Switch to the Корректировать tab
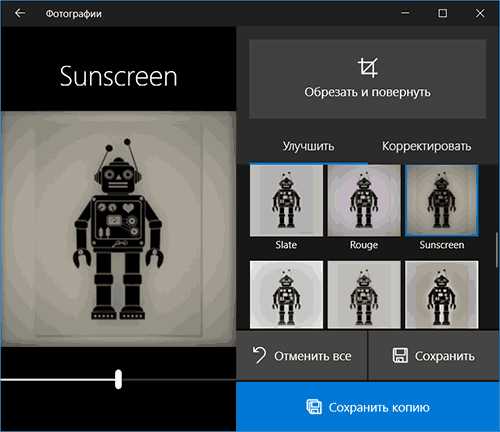The width and height of the screenshot is (500, 432). click(427, 146)
